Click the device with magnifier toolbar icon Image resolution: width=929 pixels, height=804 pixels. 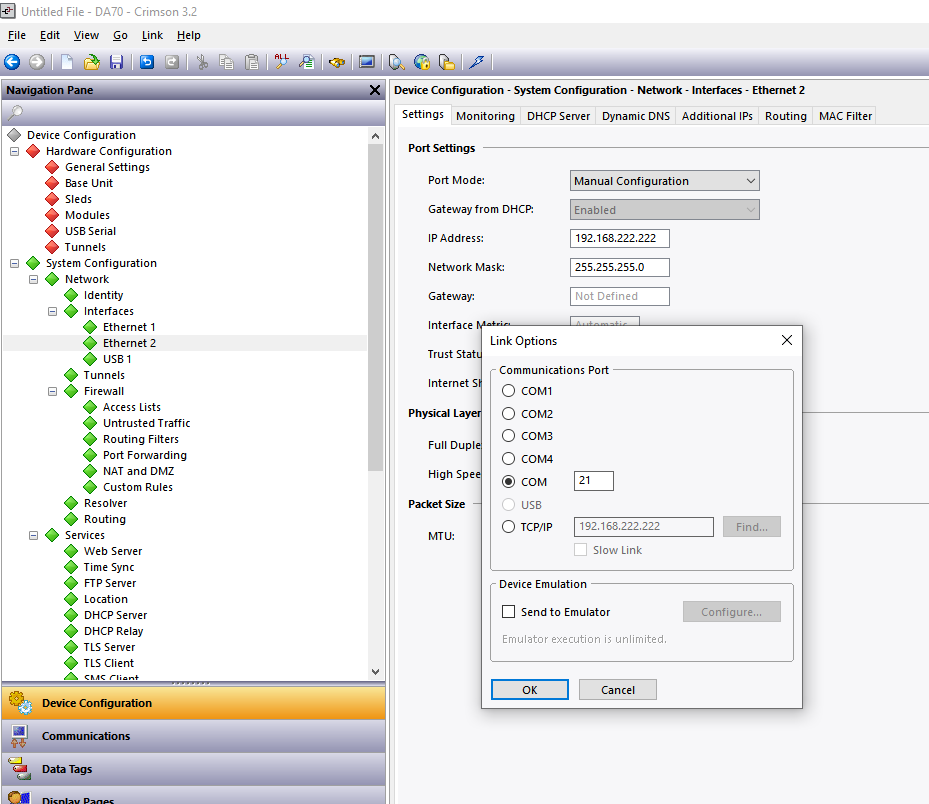pyautogui.click(x=396, y=62)
